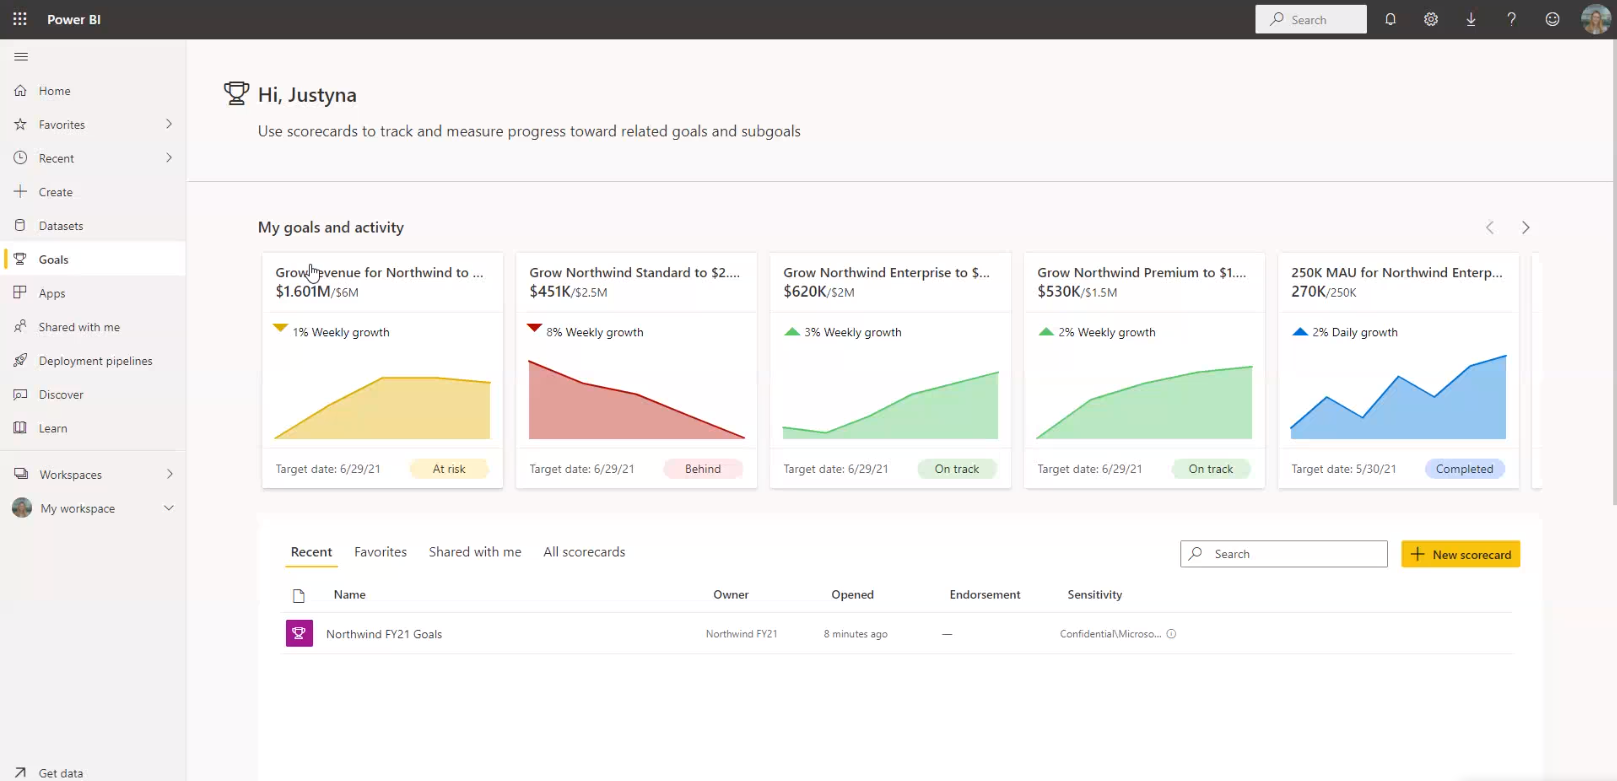1617x781 pixels.
Task: Select Goals in navigation pane
Action: pyautogui.click(x=93, y=259)
